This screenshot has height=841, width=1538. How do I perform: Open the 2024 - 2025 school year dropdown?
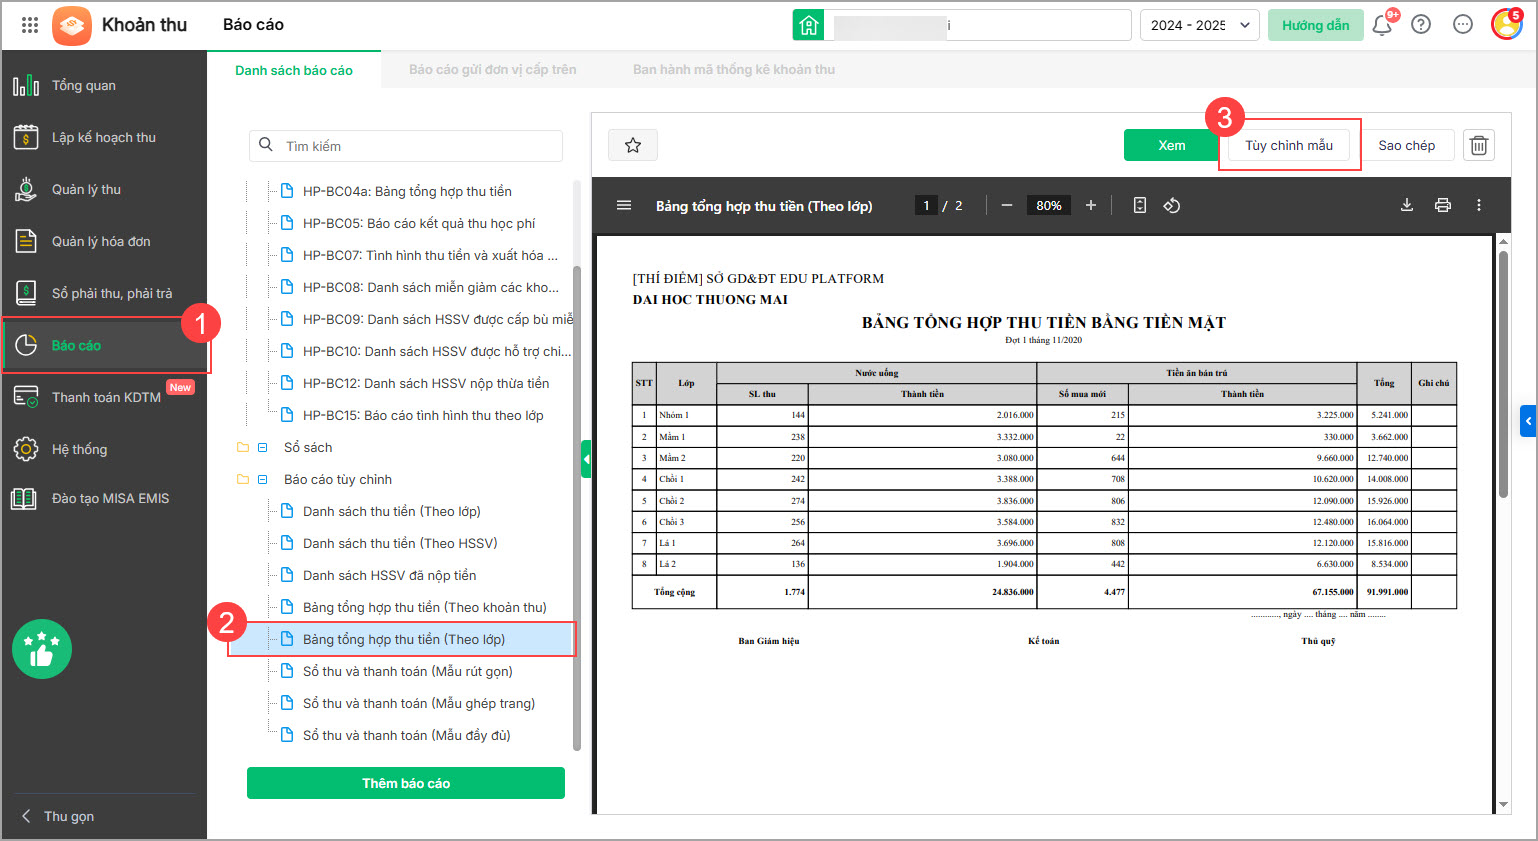[x=1199, y=25]
